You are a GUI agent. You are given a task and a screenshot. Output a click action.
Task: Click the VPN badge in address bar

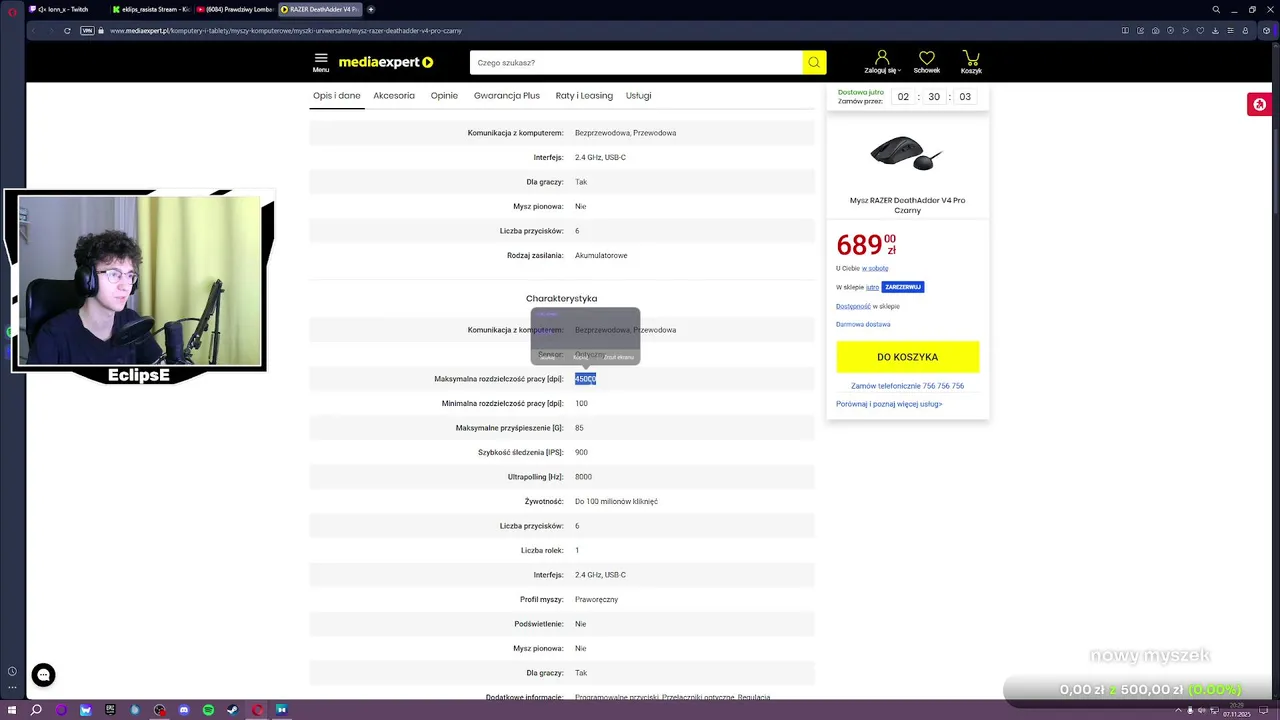pos(87,30)
